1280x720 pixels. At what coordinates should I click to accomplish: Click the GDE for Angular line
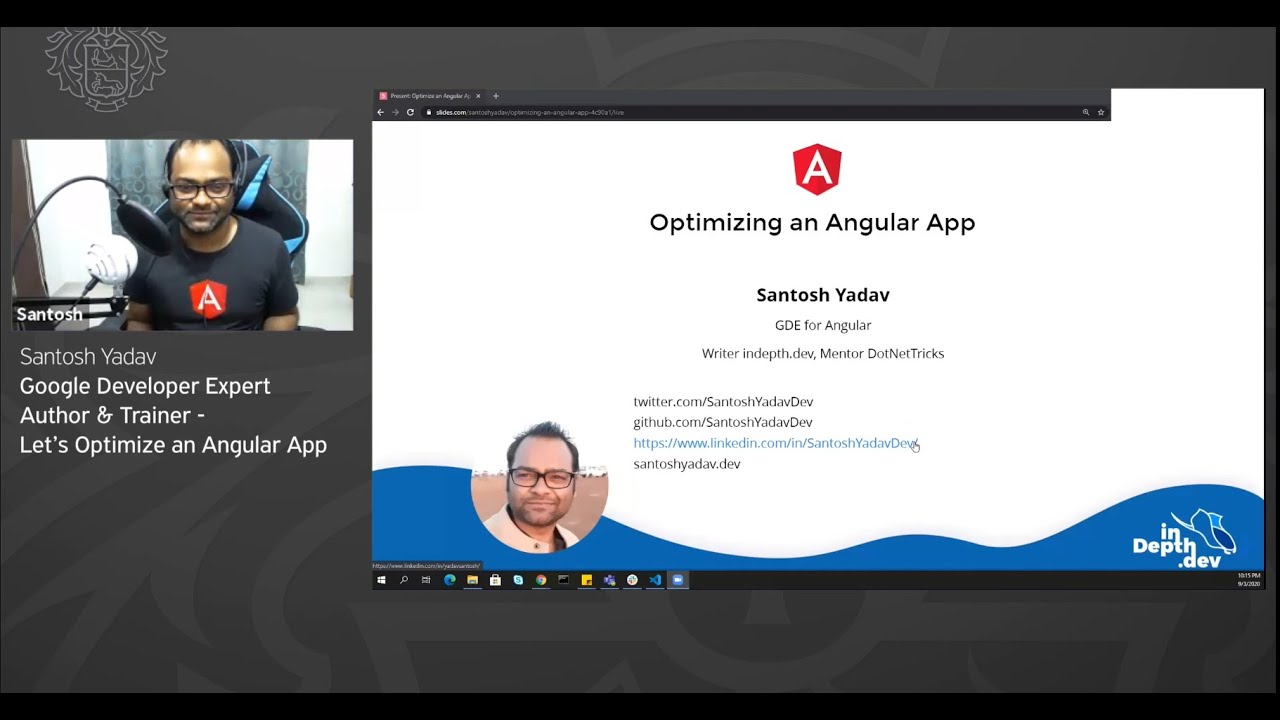coord(823,325)
